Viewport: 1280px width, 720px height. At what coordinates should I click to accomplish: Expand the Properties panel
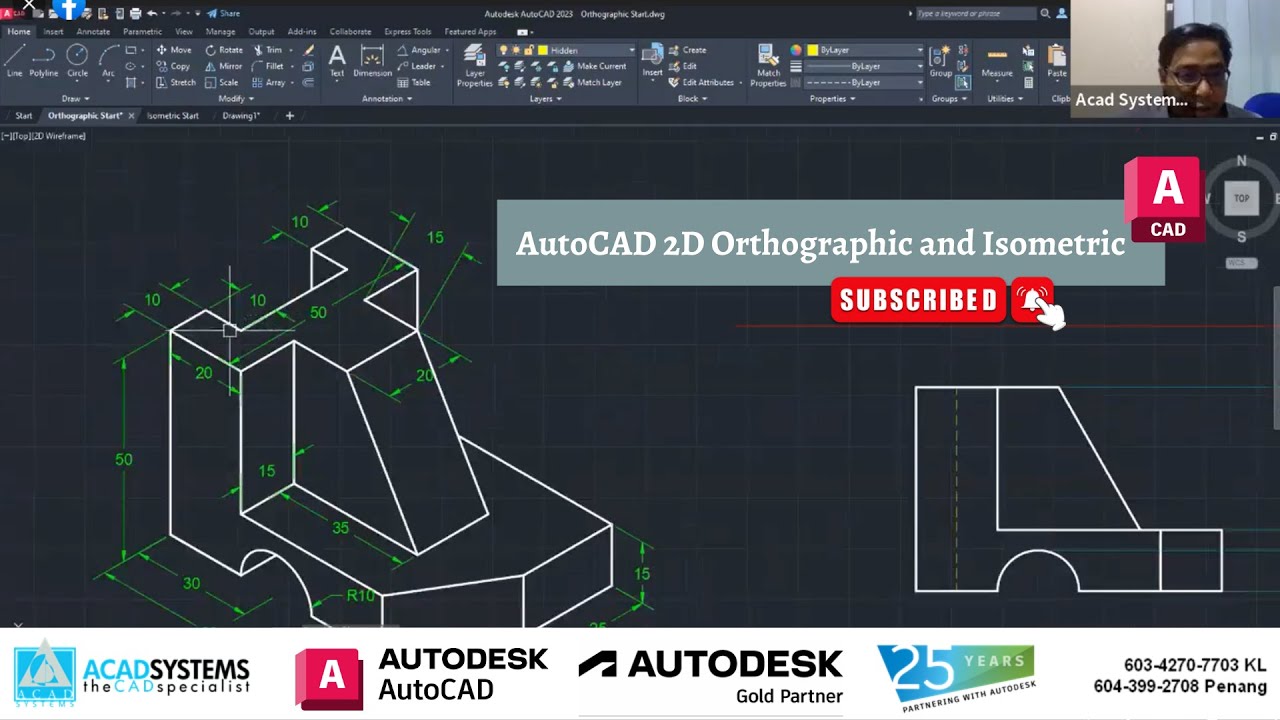click(x=832, y=98)
